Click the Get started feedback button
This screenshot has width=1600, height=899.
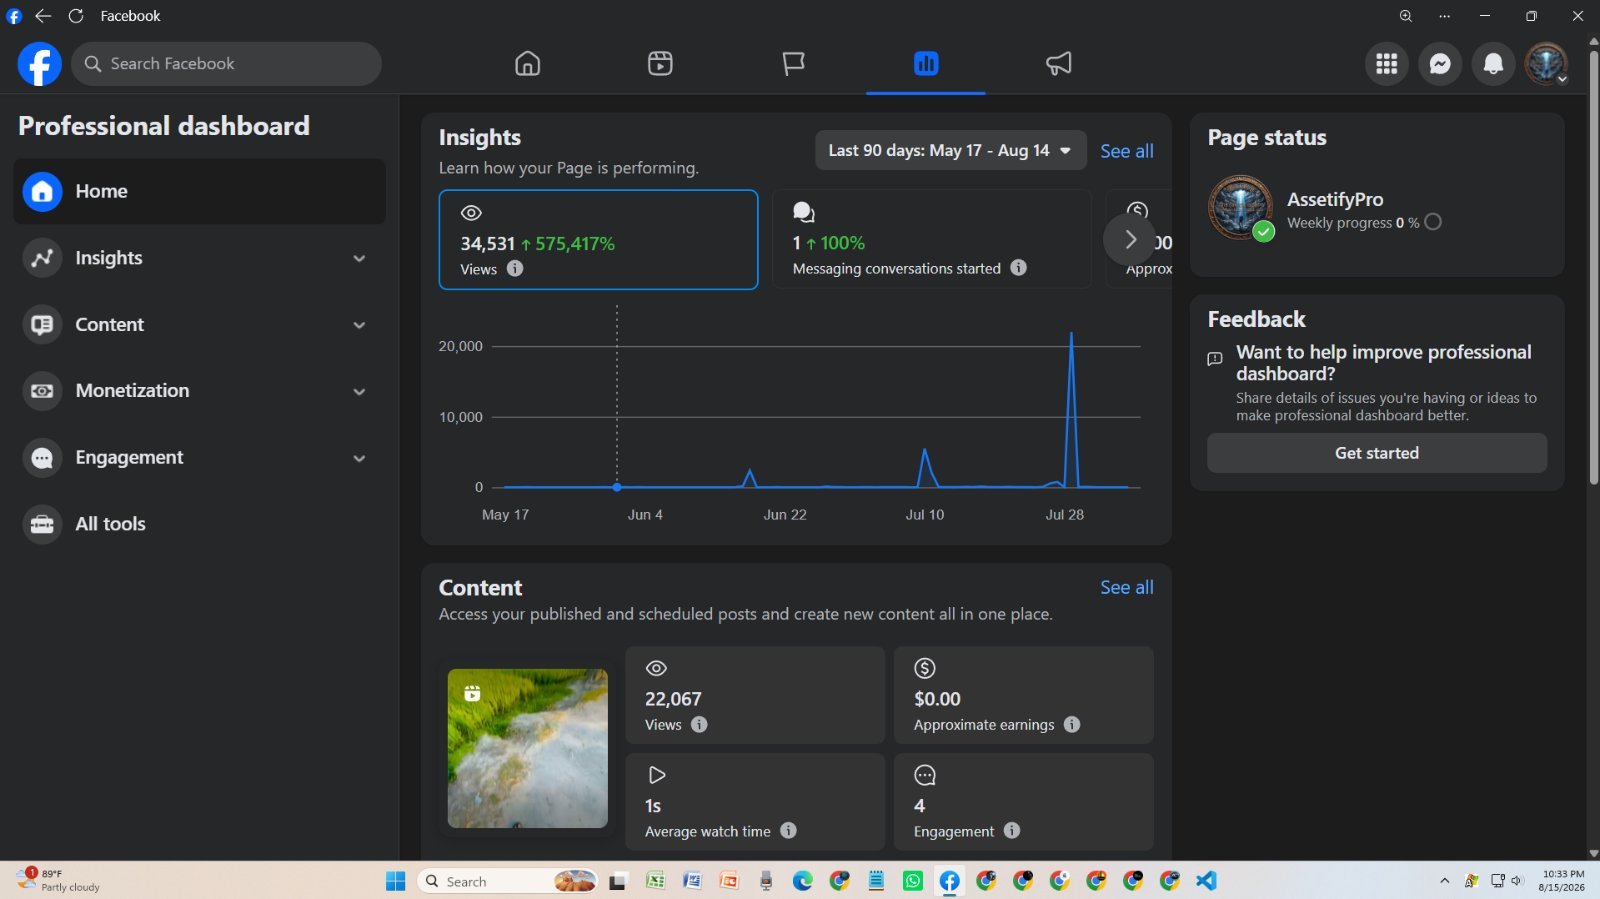(1377, 453)
